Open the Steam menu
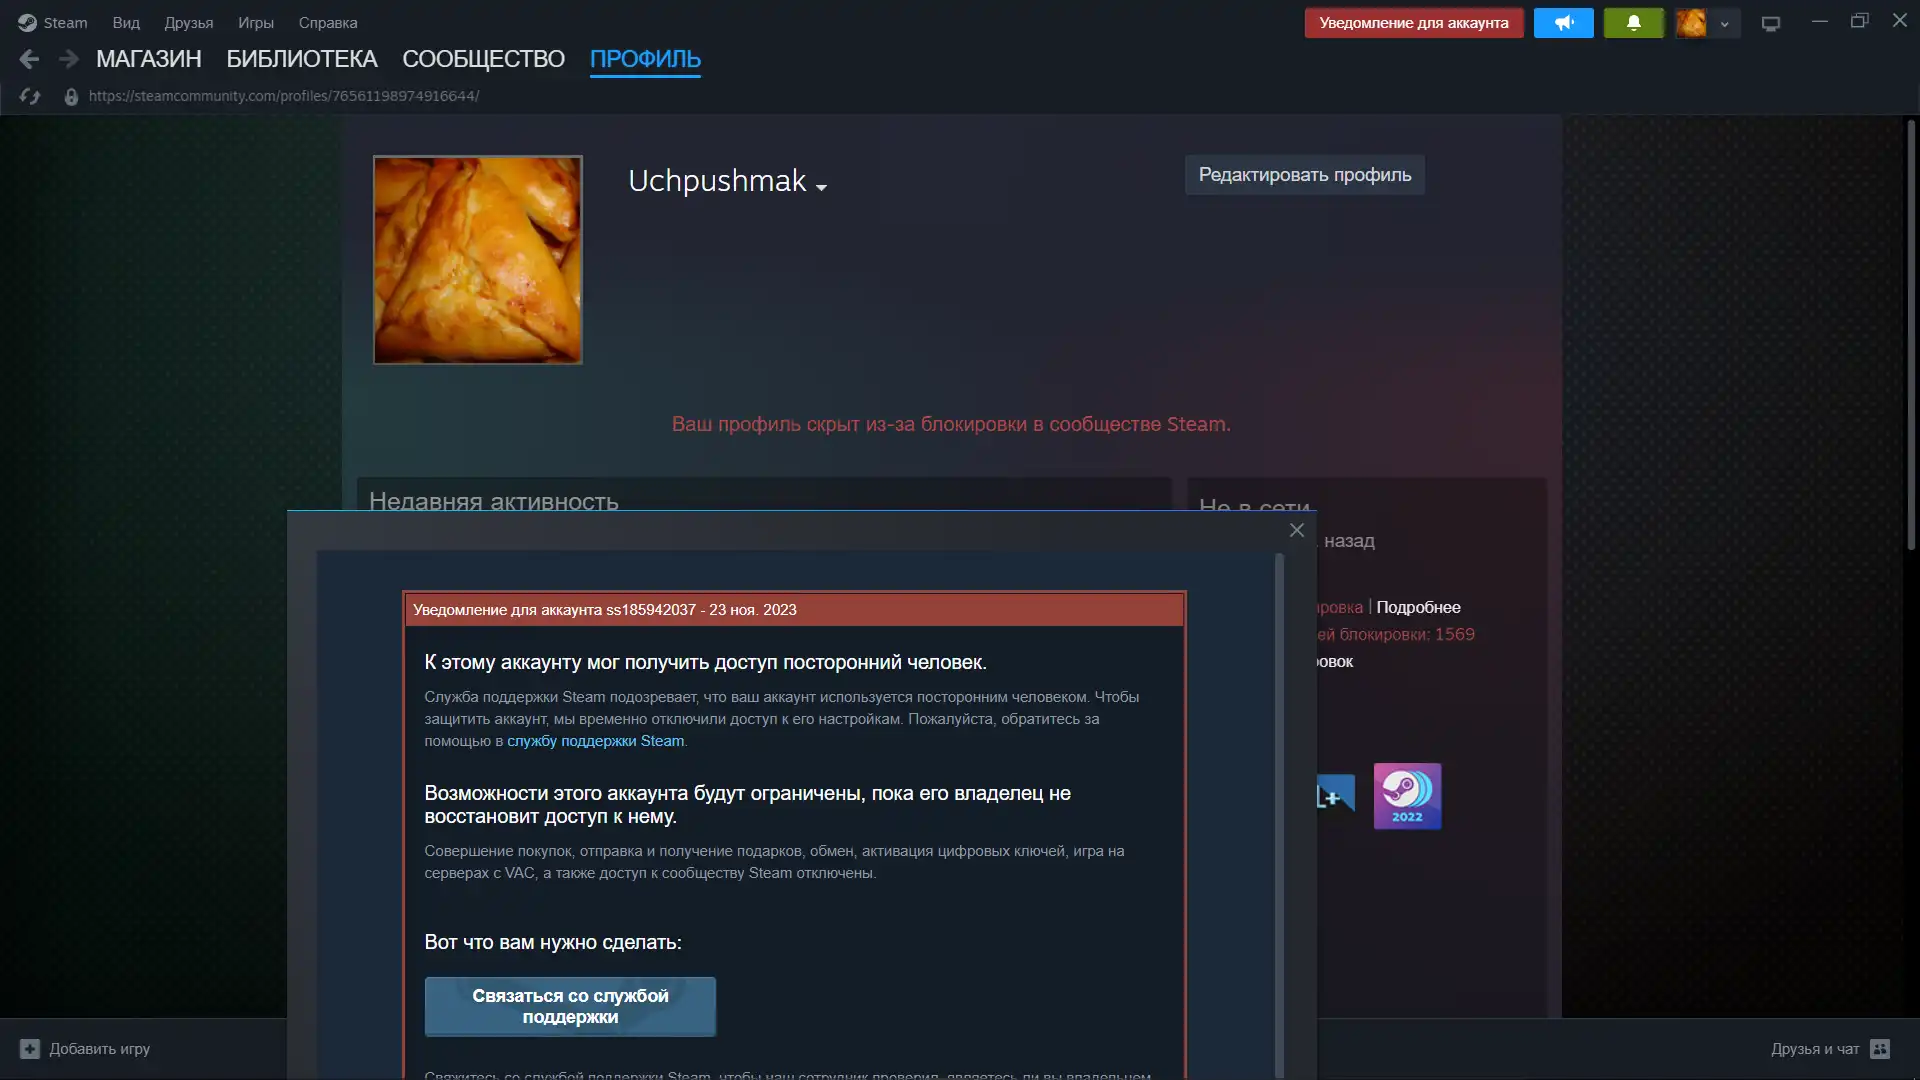 point(65,22)
